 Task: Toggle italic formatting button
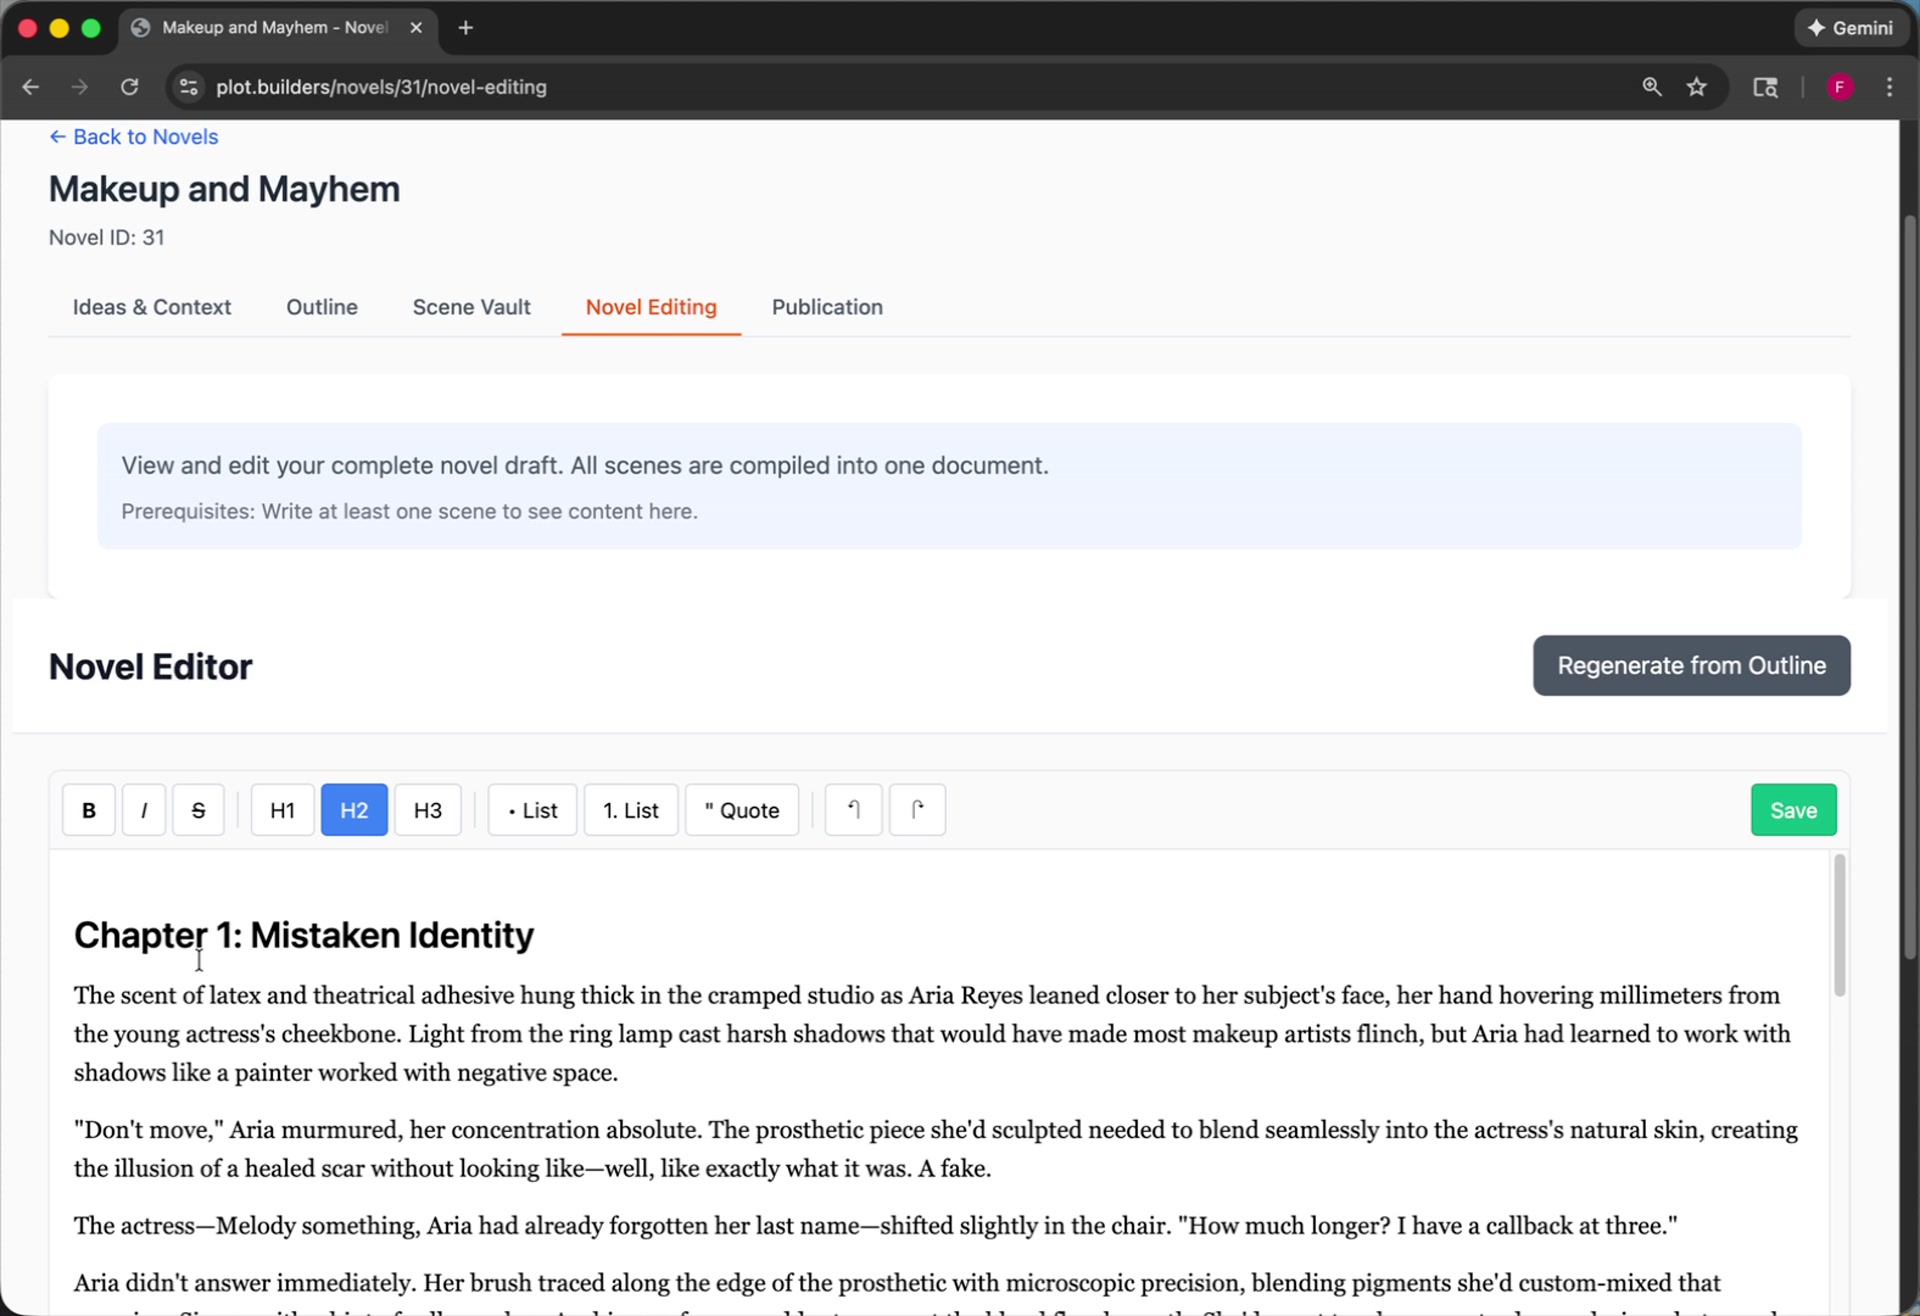coord(144,810)
